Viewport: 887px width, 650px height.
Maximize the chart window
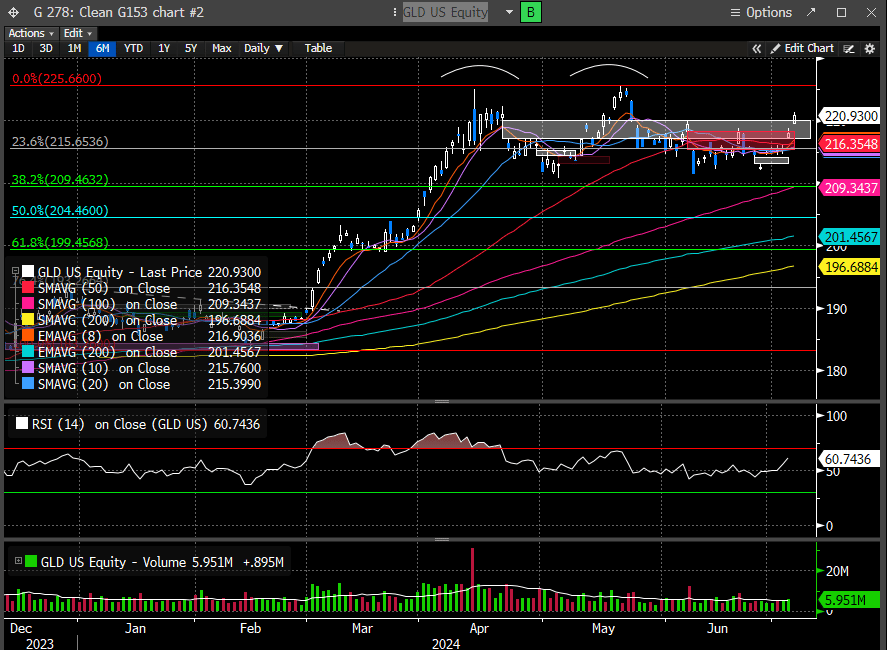click(841, 12)
